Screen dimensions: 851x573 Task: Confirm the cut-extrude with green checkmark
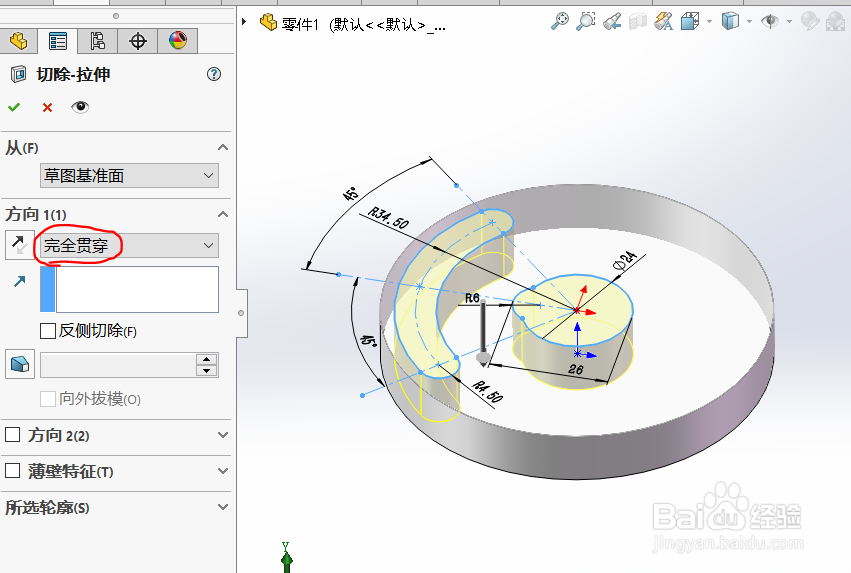coord(14,107)
